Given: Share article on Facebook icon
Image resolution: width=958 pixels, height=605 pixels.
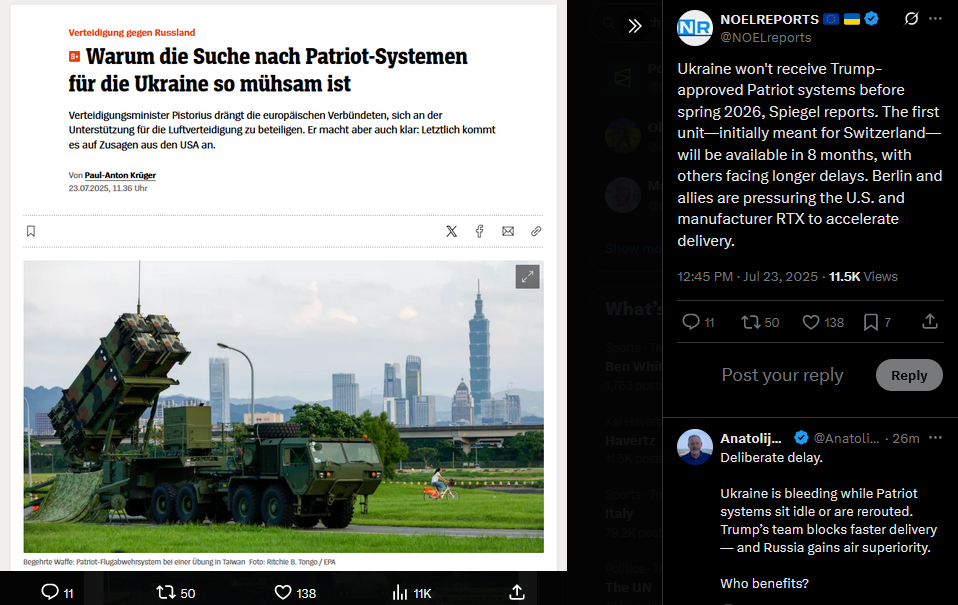Looking at the screenshot, I should pyautogui.click(x=480, y=231).
